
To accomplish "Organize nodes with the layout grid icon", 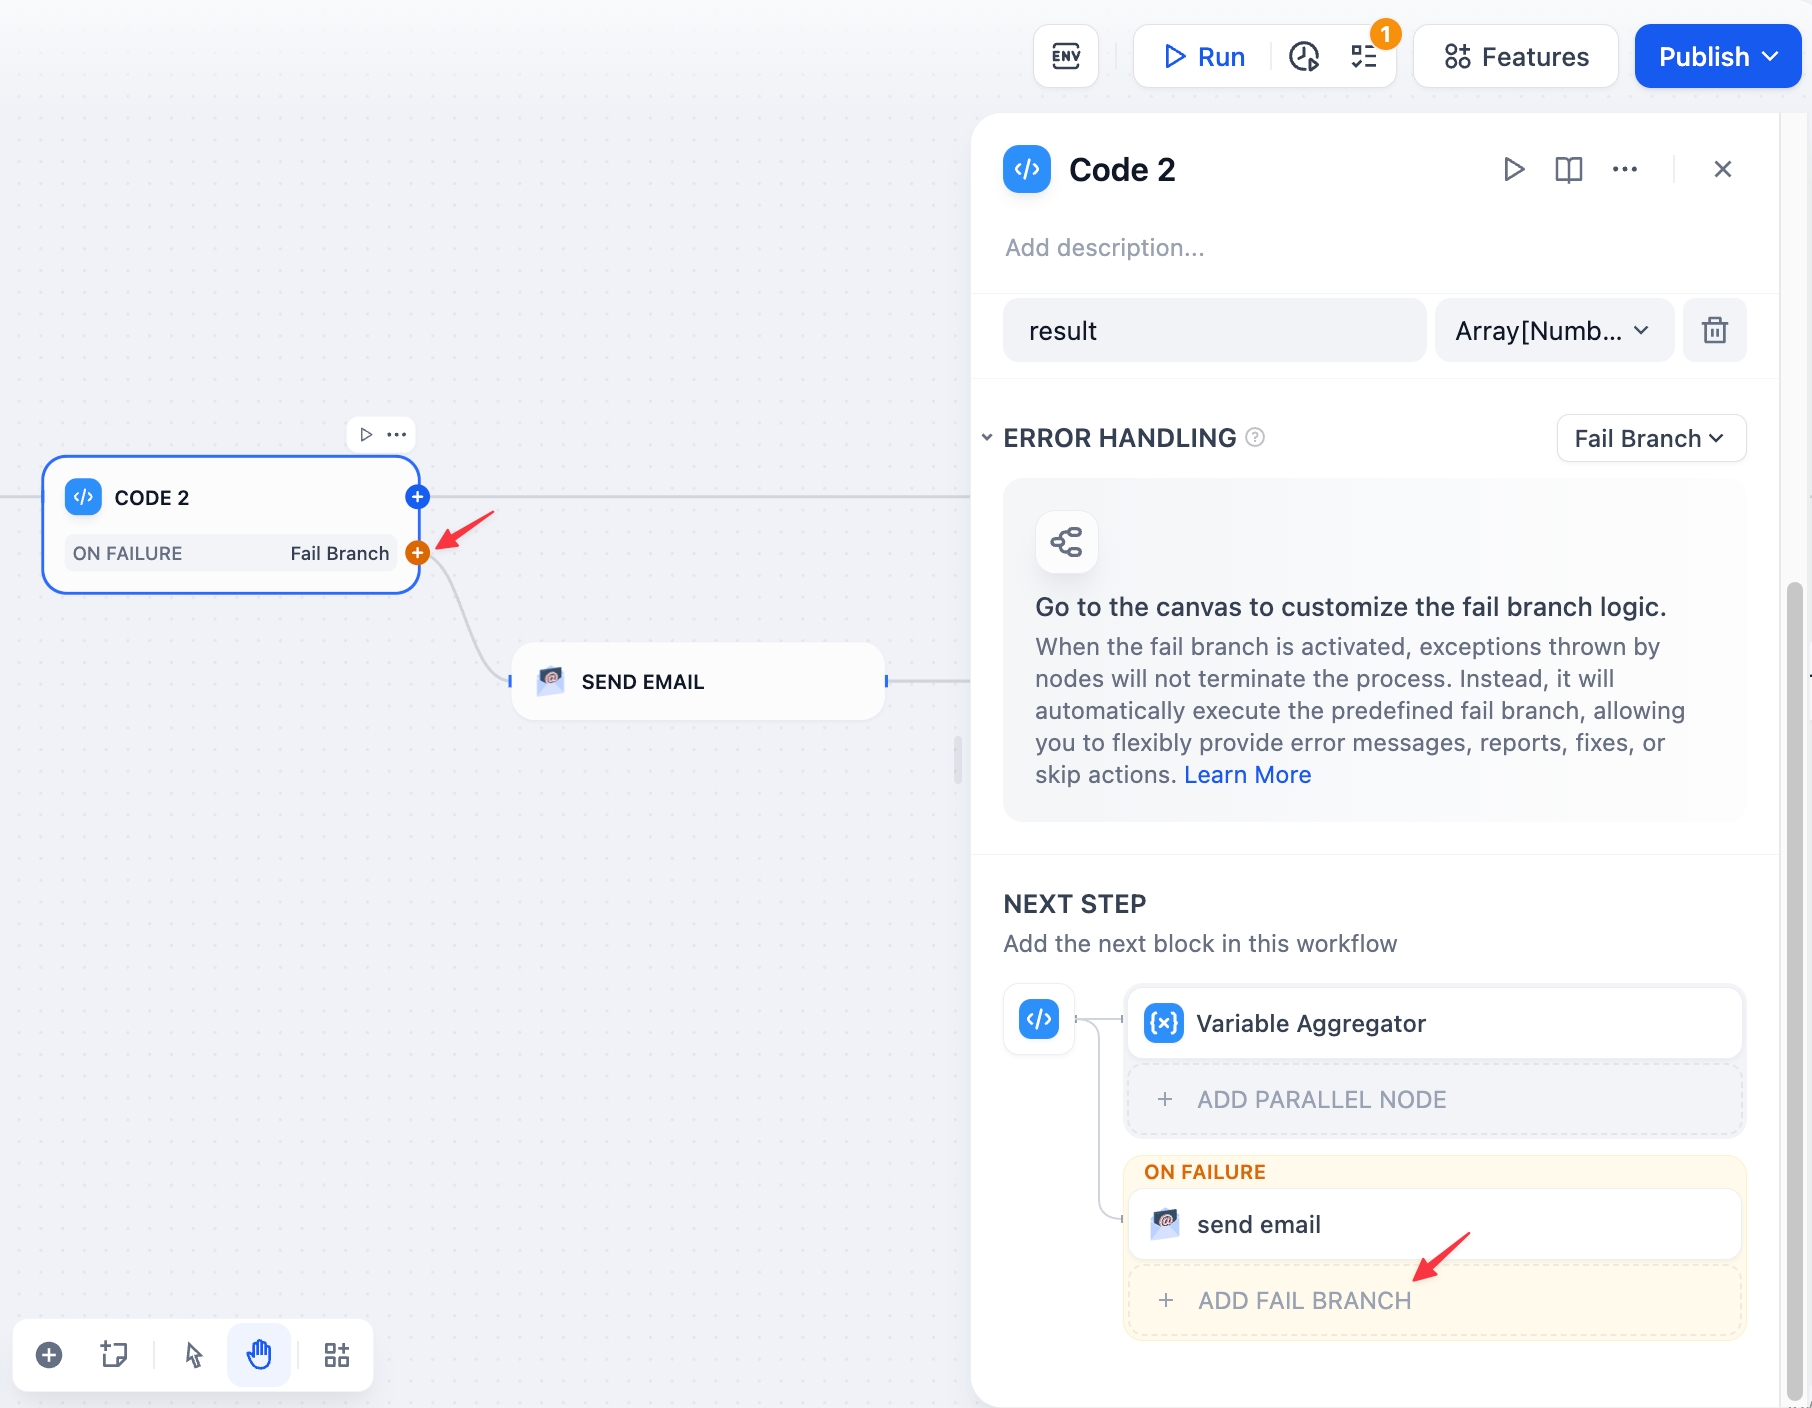I will point(337,1355).
